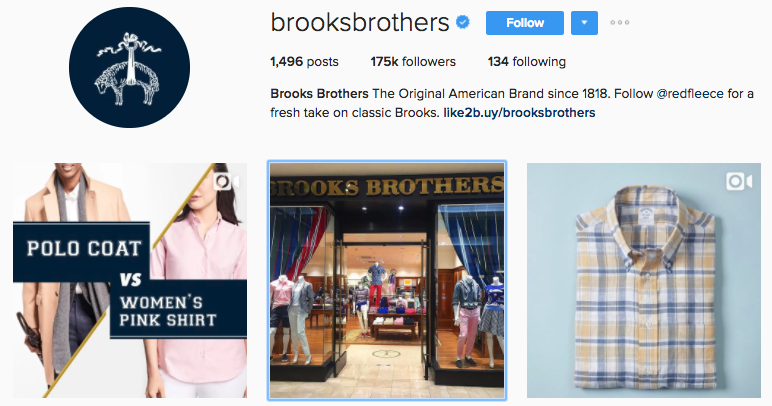Viewport: 772px width, 406px height.
Task: Open the Brooks Brothers storefront photo post
Action: pyautogui.click(x=387, y=280)
